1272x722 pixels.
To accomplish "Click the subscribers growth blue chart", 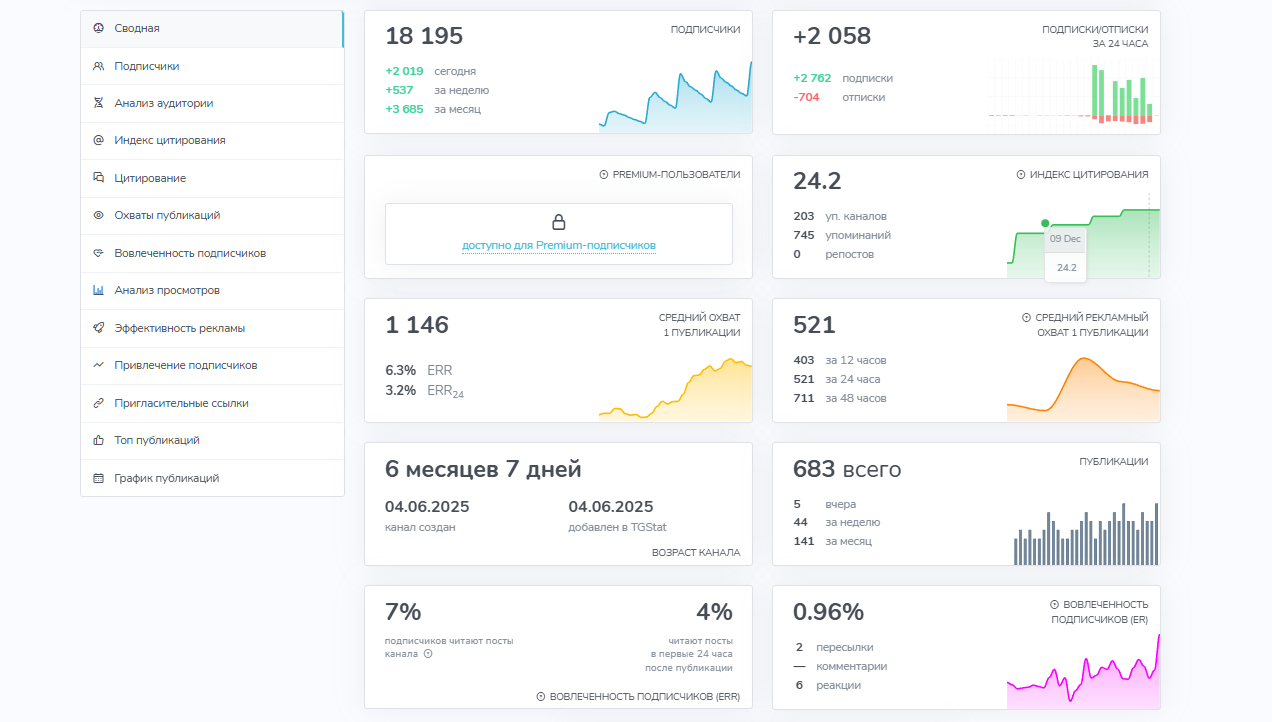I will [675, 98].
